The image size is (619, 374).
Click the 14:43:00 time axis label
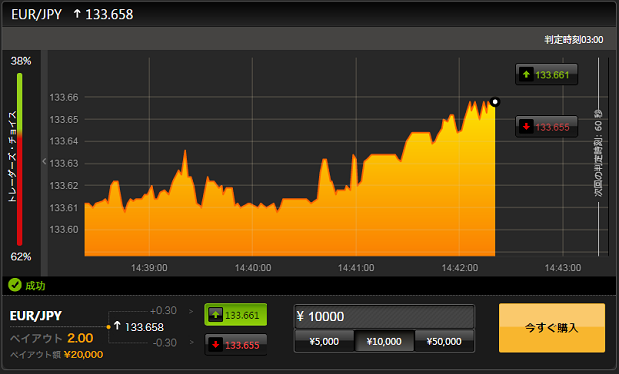(x=563, y=268)
